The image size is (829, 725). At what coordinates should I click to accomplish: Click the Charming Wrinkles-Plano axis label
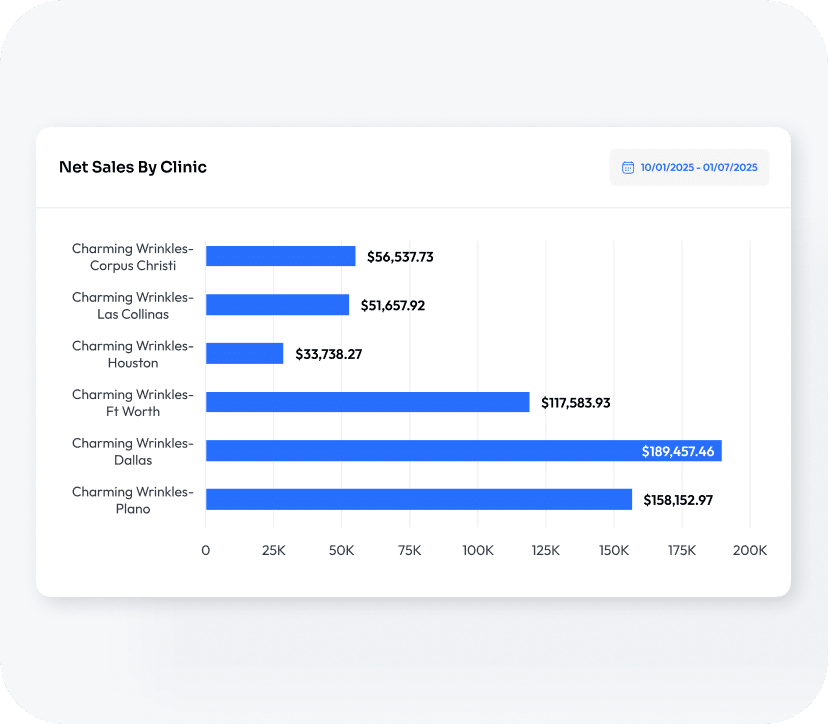click(132, 500)
